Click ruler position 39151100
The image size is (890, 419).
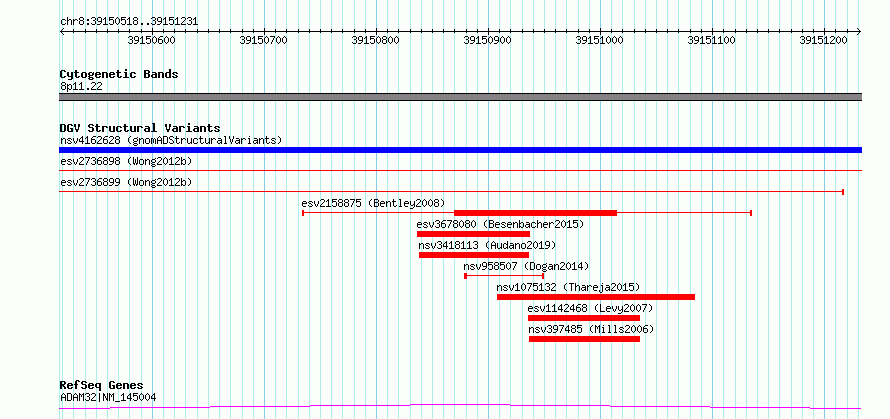coord(711,40)
